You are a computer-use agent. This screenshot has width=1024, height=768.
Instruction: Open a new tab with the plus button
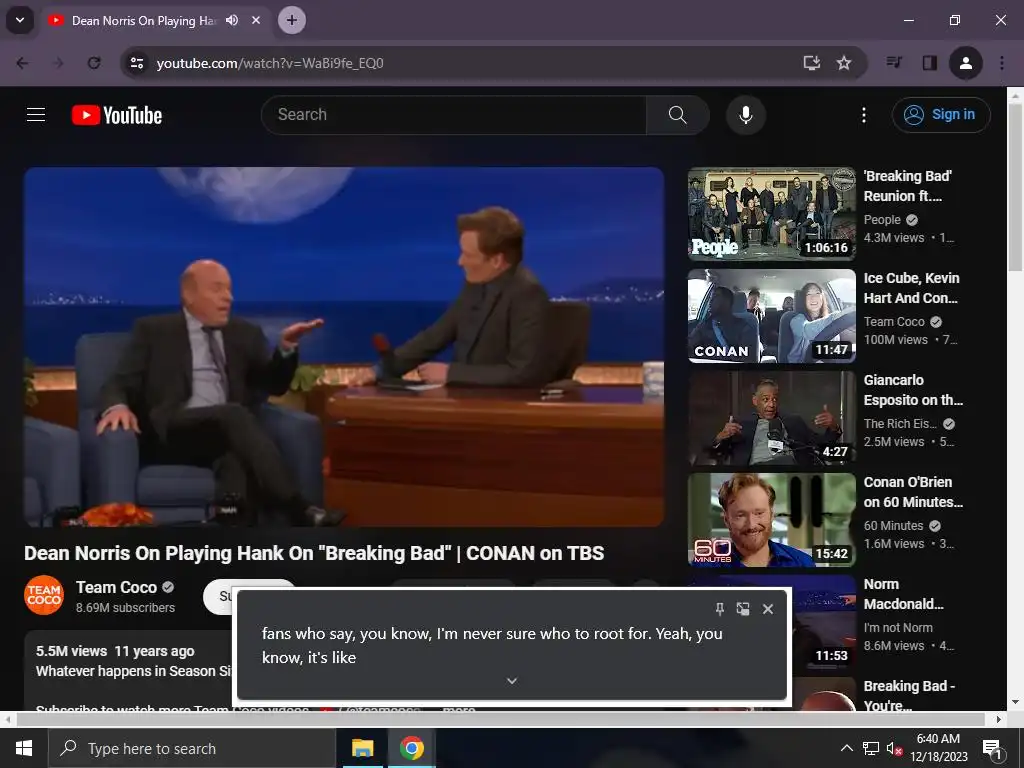coord(292,20)
